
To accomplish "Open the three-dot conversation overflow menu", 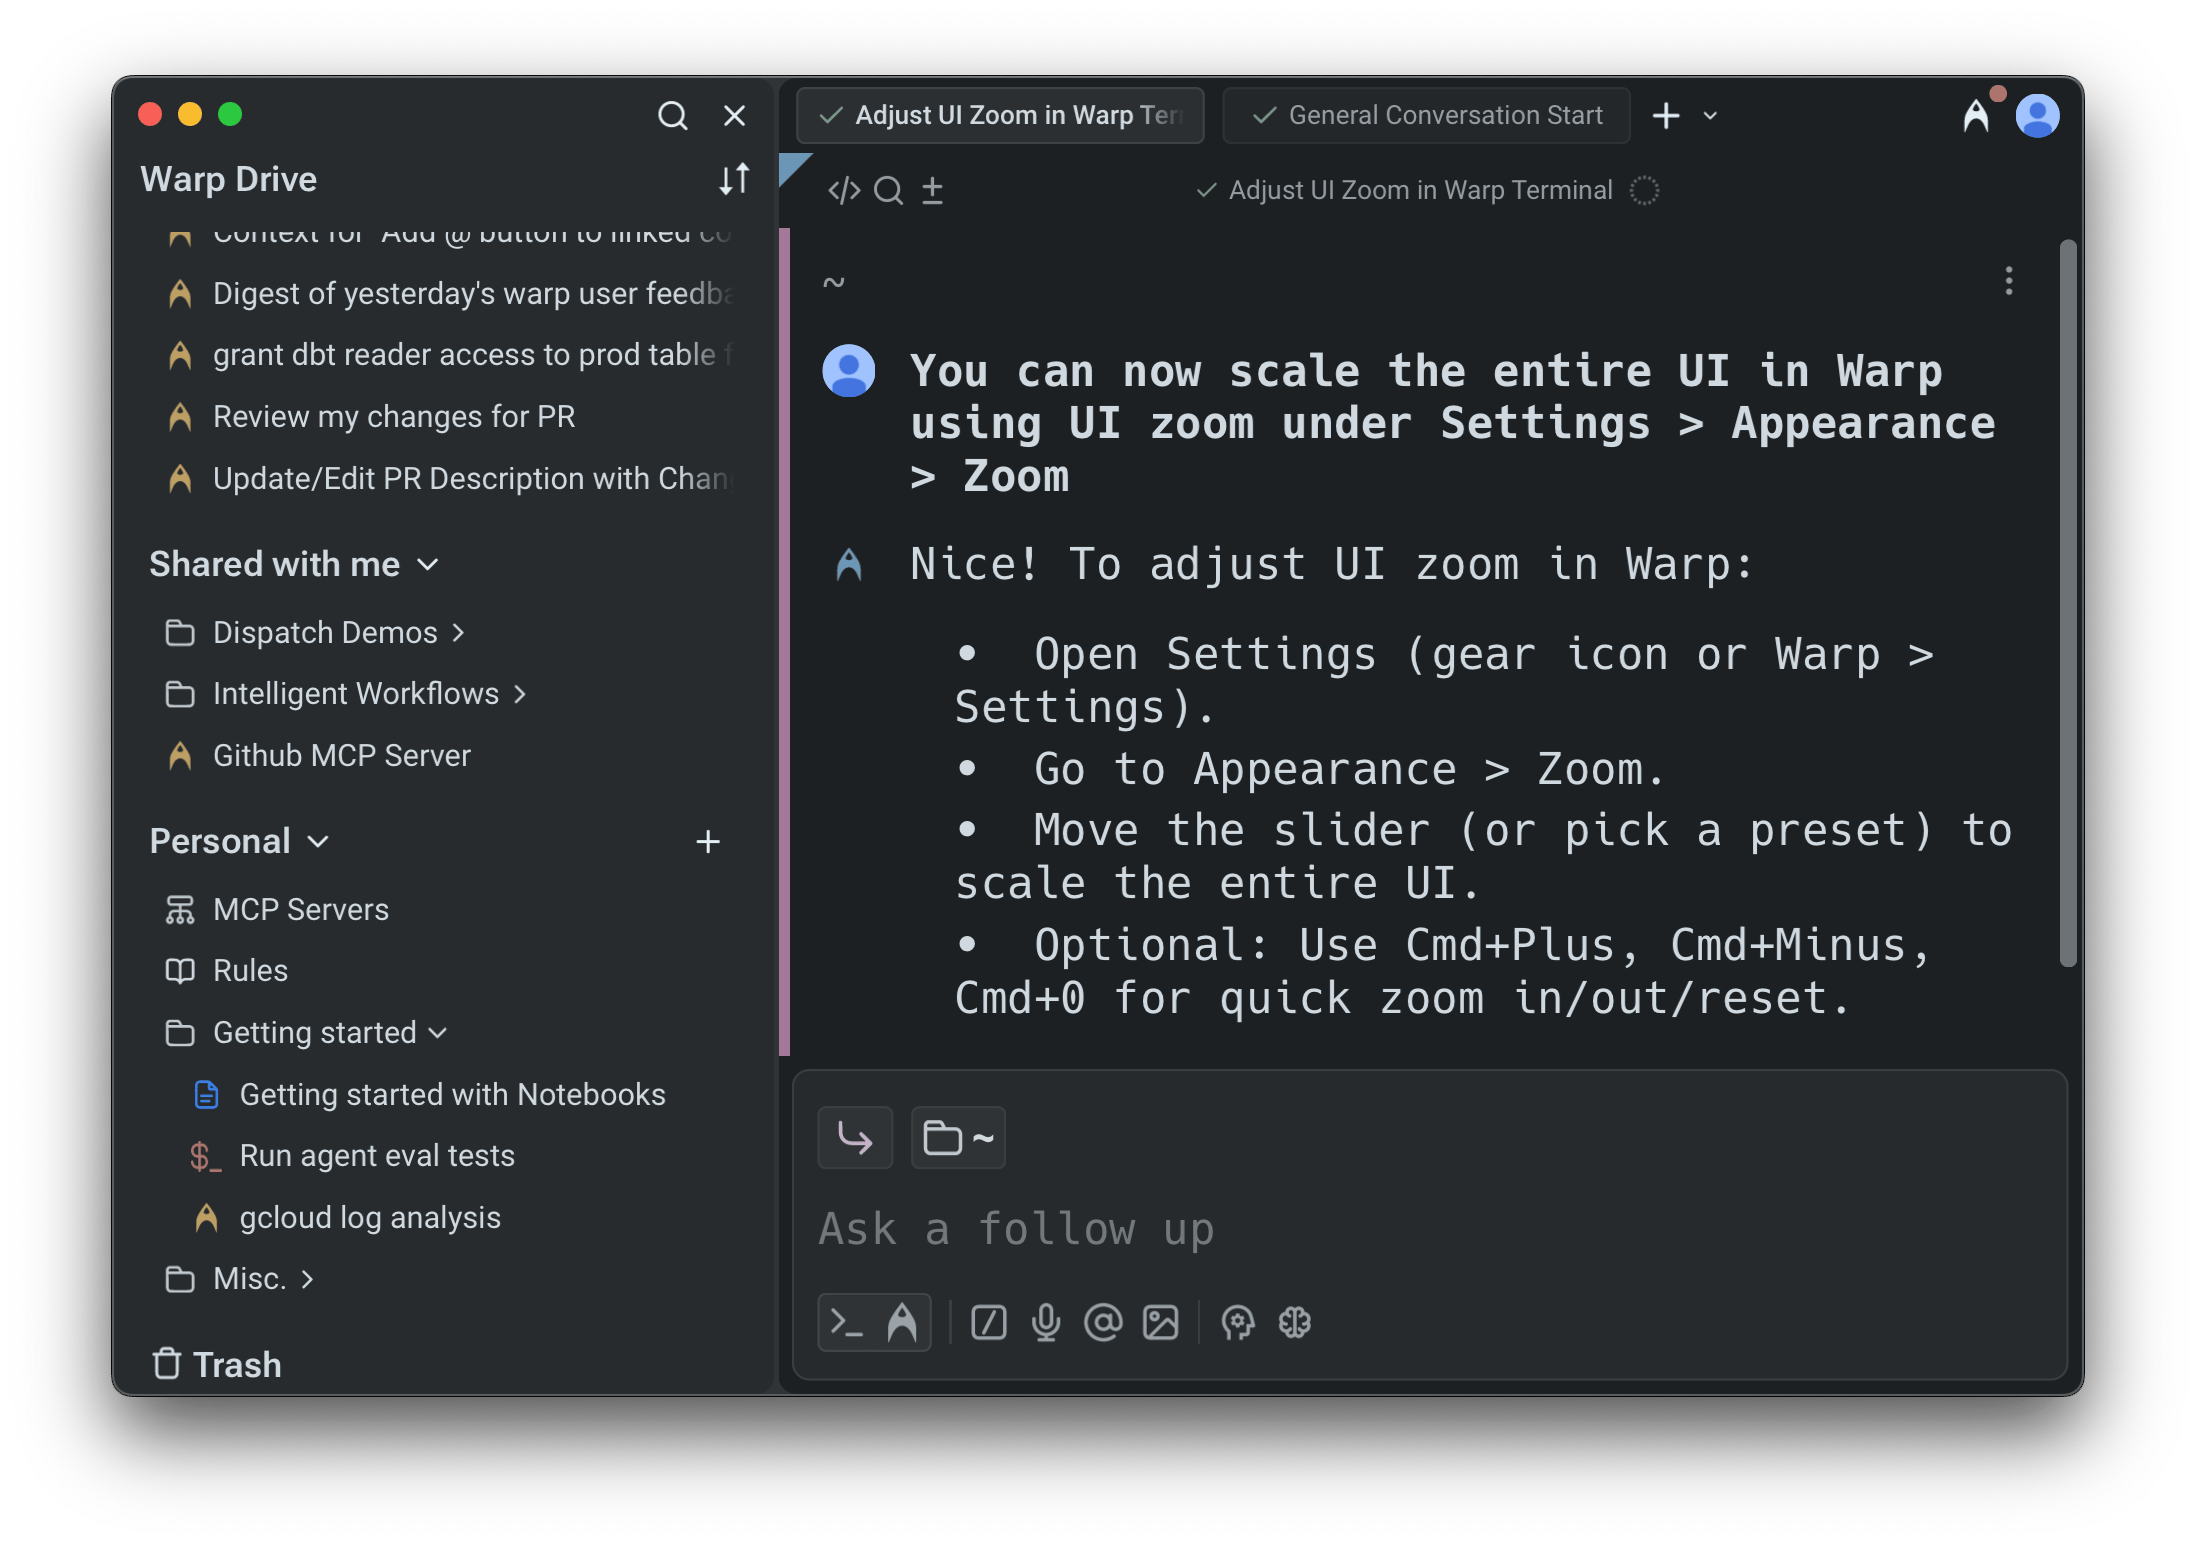I will (2008, 281).
